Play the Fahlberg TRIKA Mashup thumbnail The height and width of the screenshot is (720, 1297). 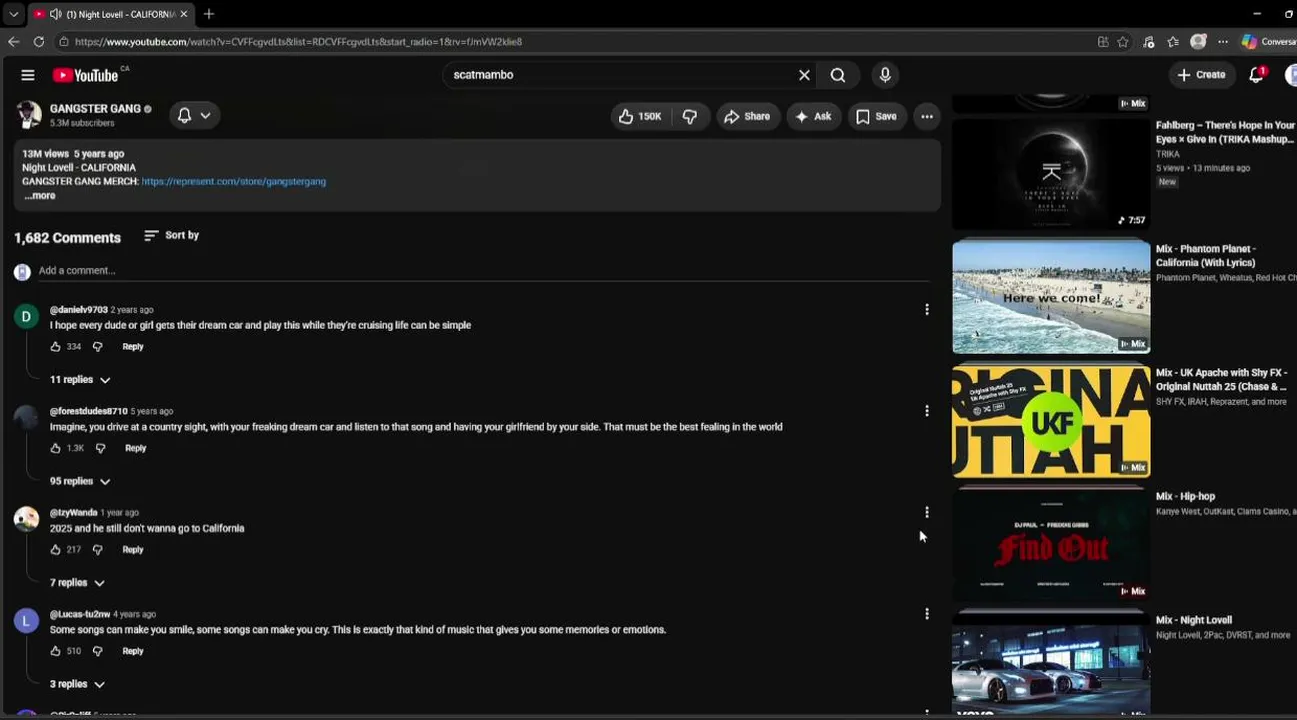click(1051, 174)
